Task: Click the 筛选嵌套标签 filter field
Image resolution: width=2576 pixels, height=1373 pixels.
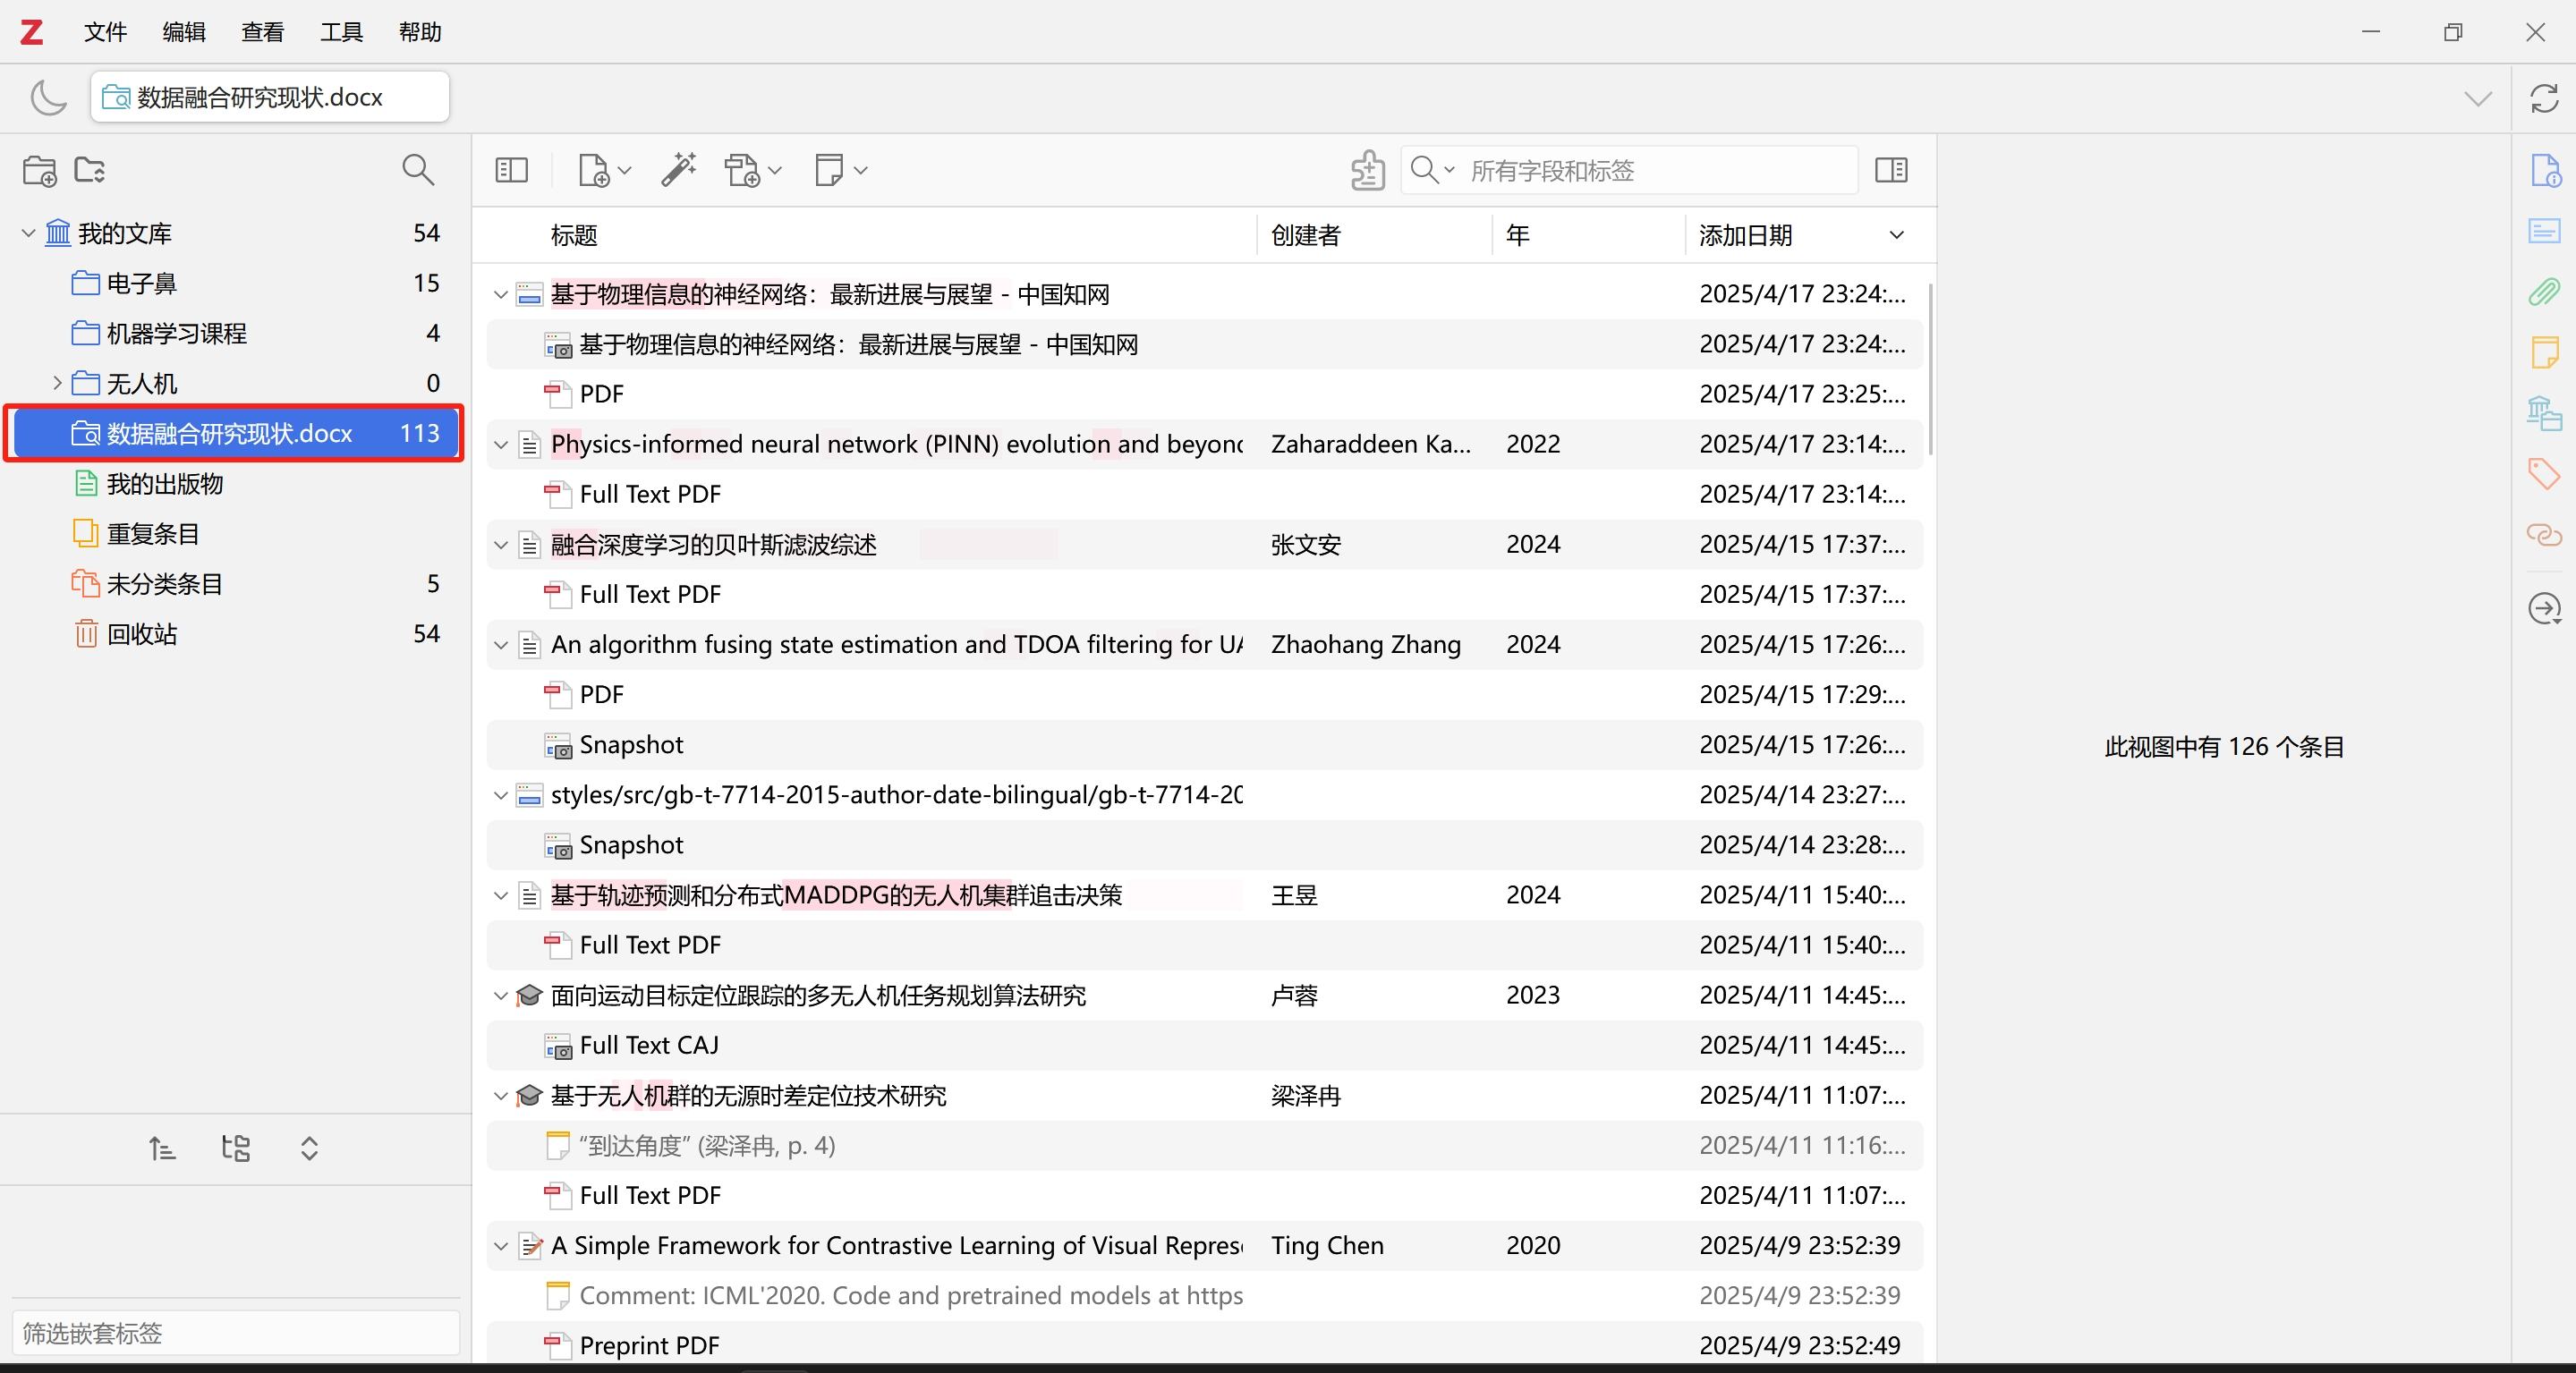Action: (236, 1333)
